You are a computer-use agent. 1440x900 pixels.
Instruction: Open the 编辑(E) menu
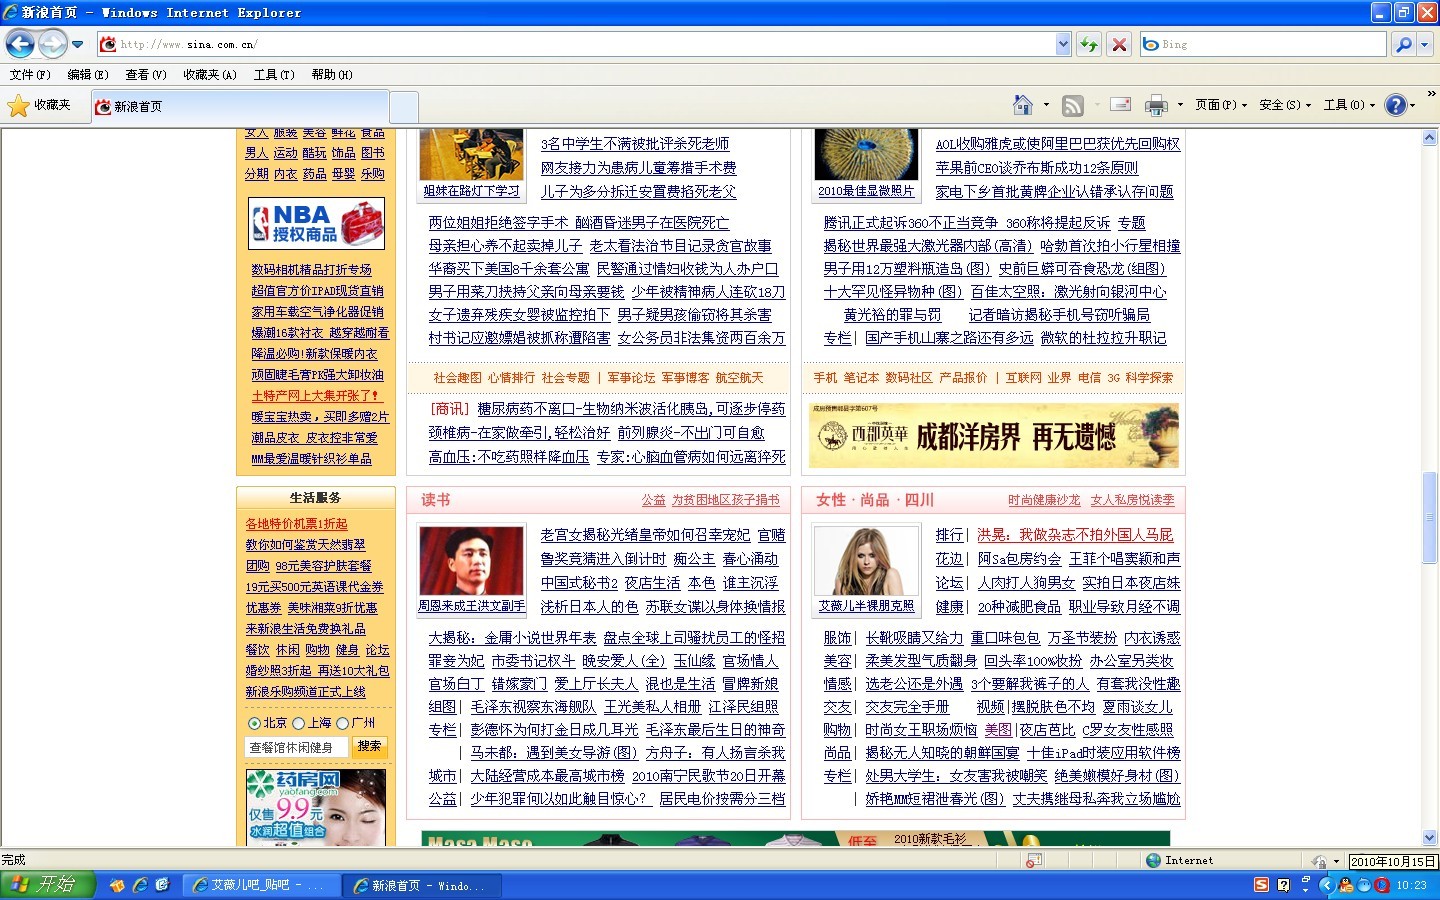click(88, 74)
